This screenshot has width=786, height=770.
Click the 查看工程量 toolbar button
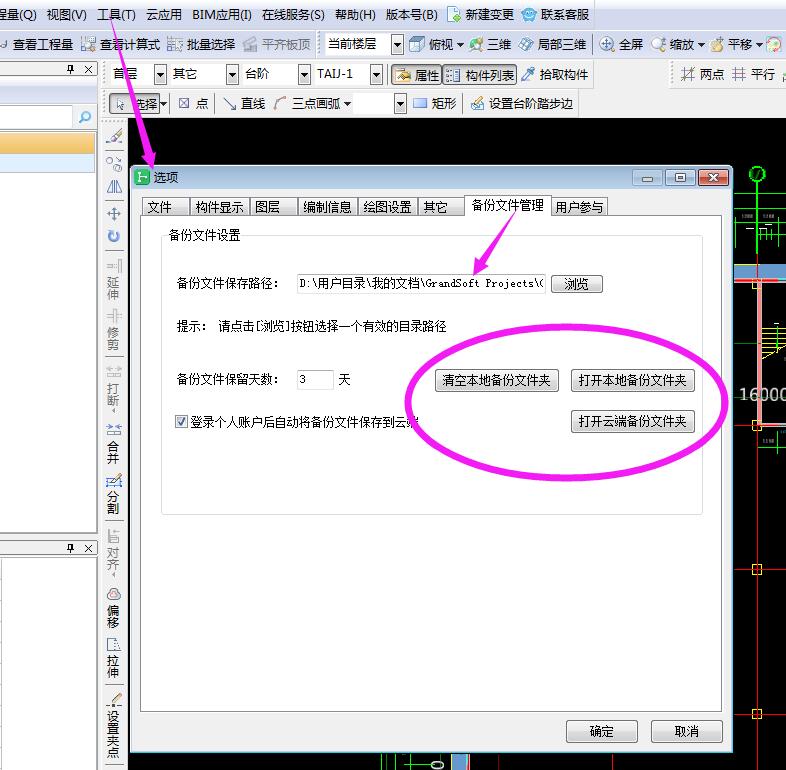[38, 45]
